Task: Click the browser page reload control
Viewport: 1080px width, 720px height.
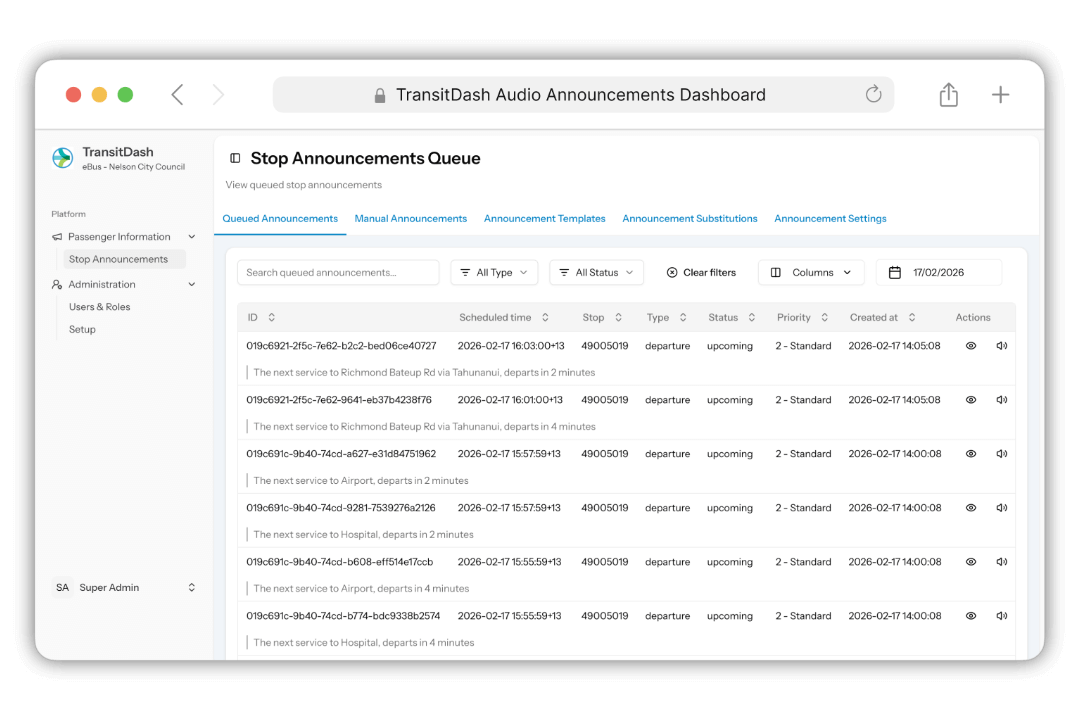Action: (x=873, y=94)
